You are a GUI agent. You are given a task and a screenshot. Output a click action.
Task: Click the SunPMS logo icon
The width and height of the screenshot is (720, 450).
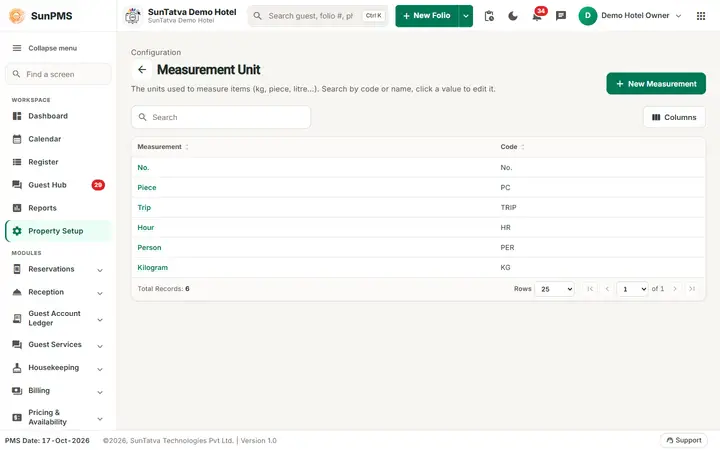pyautogui.click(x=17, y=16)
